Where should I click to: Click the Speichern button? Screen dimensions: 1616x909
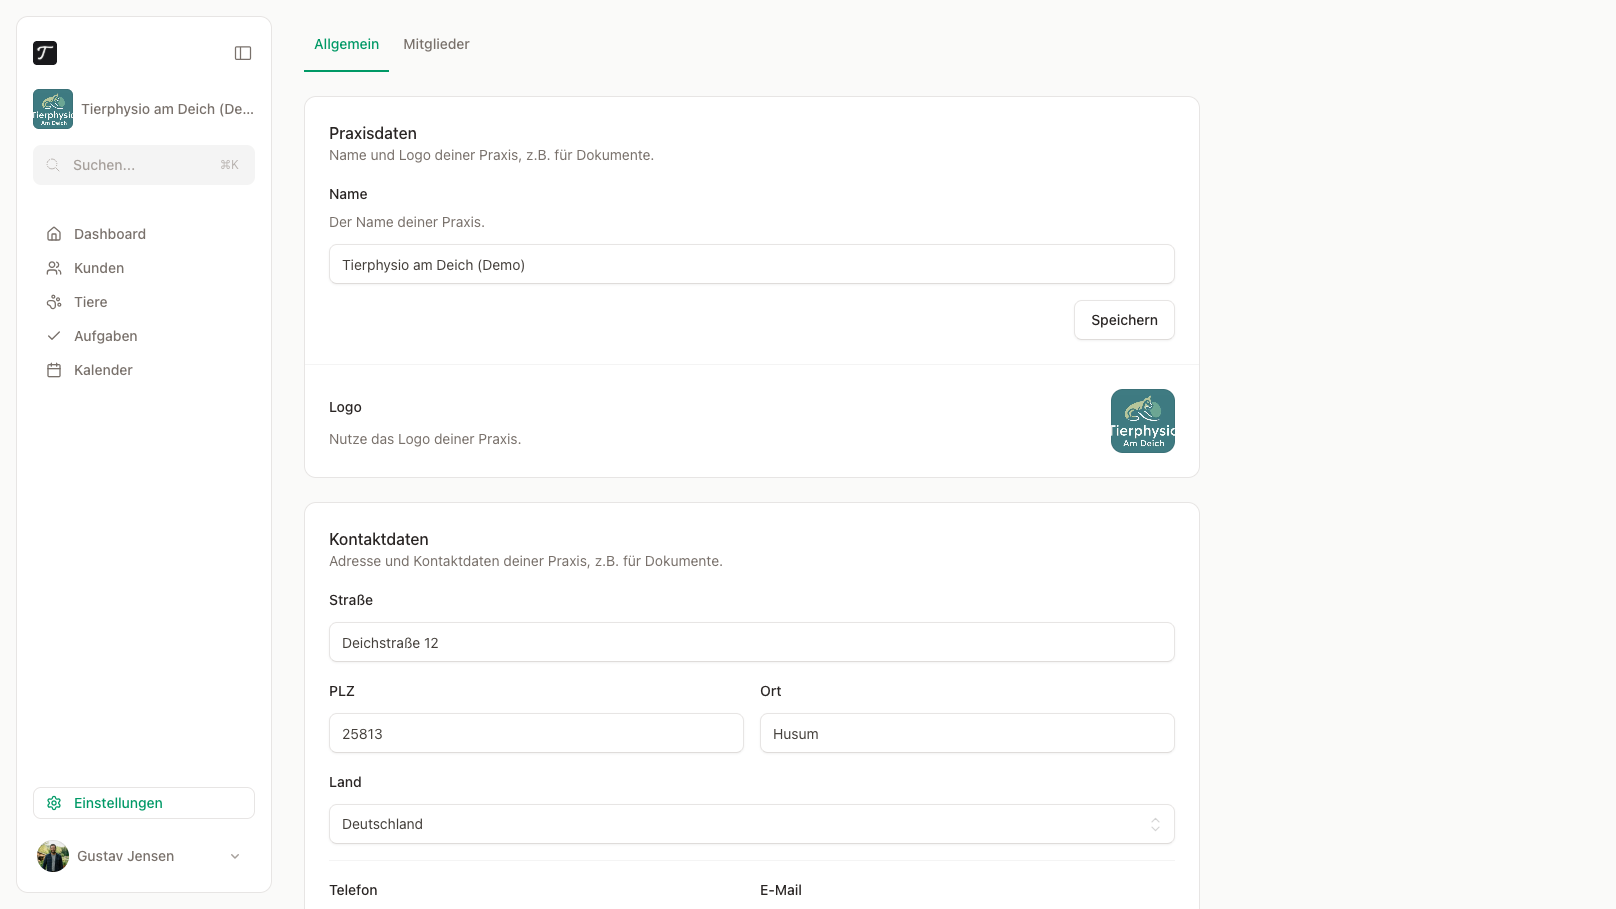coord(1124,320)
